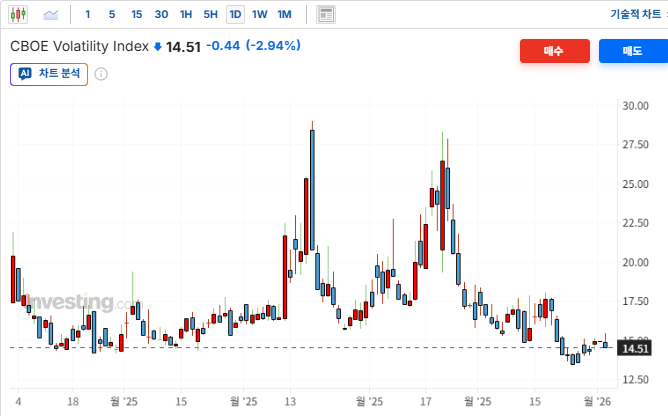Select the 5 minute timeframe

pos(112,14)
